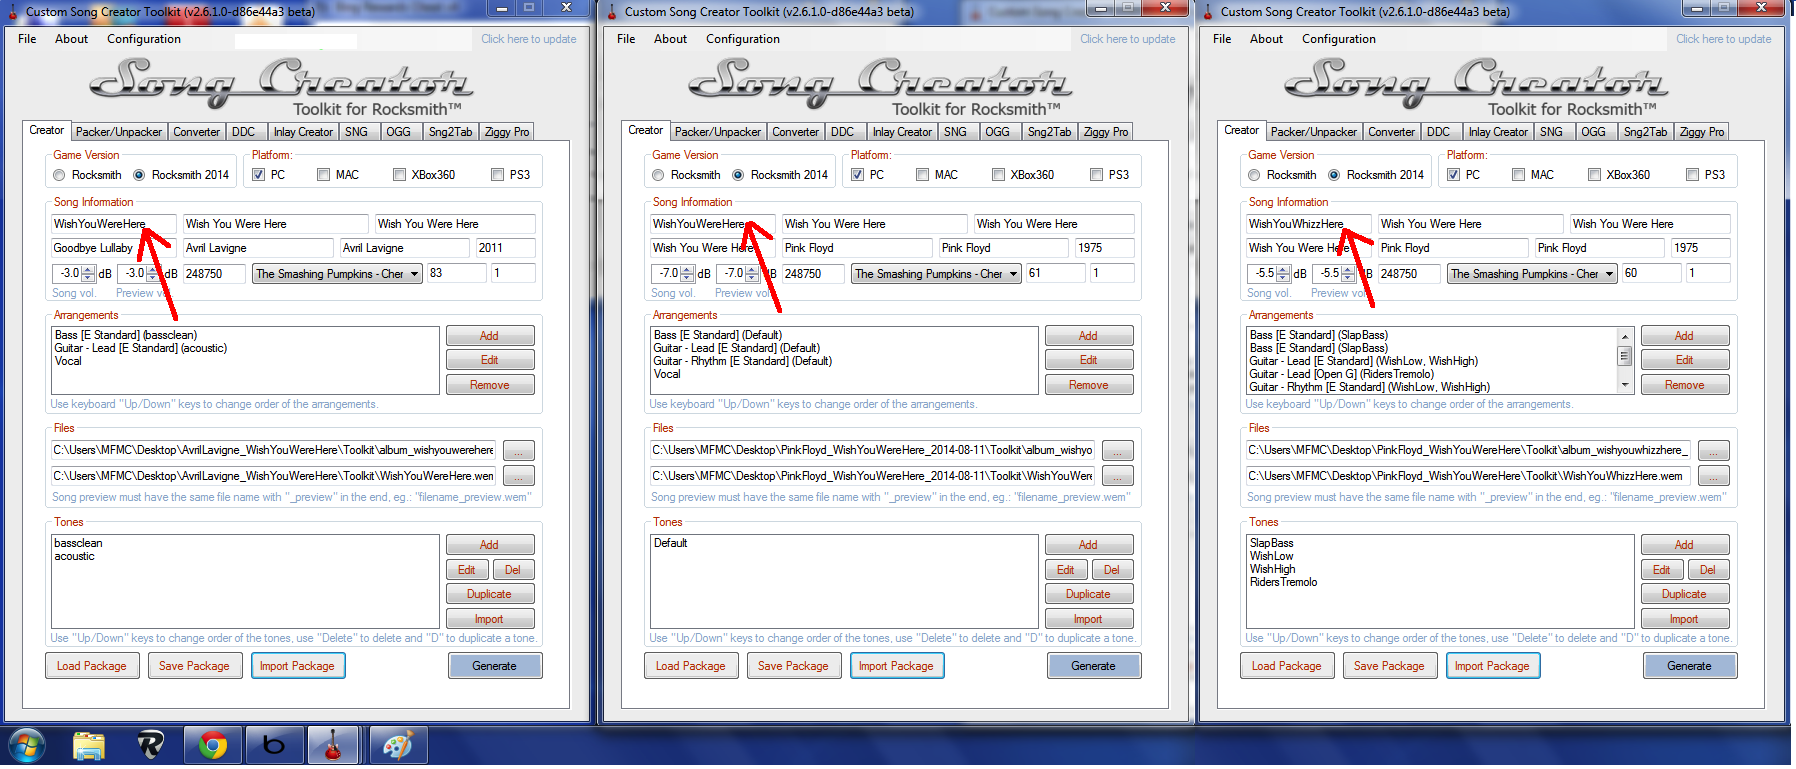Click guitar title-bar icon of middle window

(x=612, y=12)
